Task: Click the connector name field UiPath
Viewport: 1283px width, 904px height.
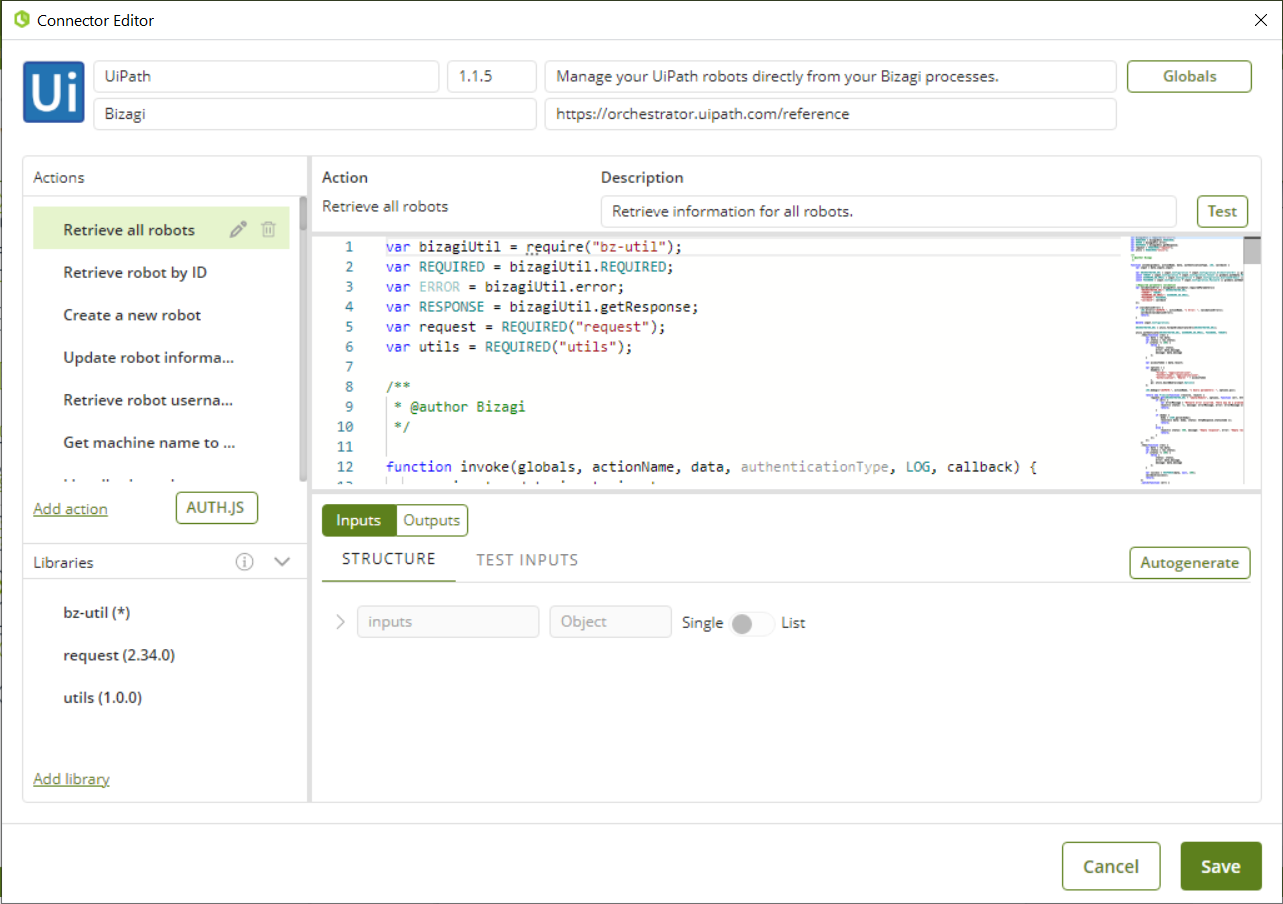Action: point(266,76)
